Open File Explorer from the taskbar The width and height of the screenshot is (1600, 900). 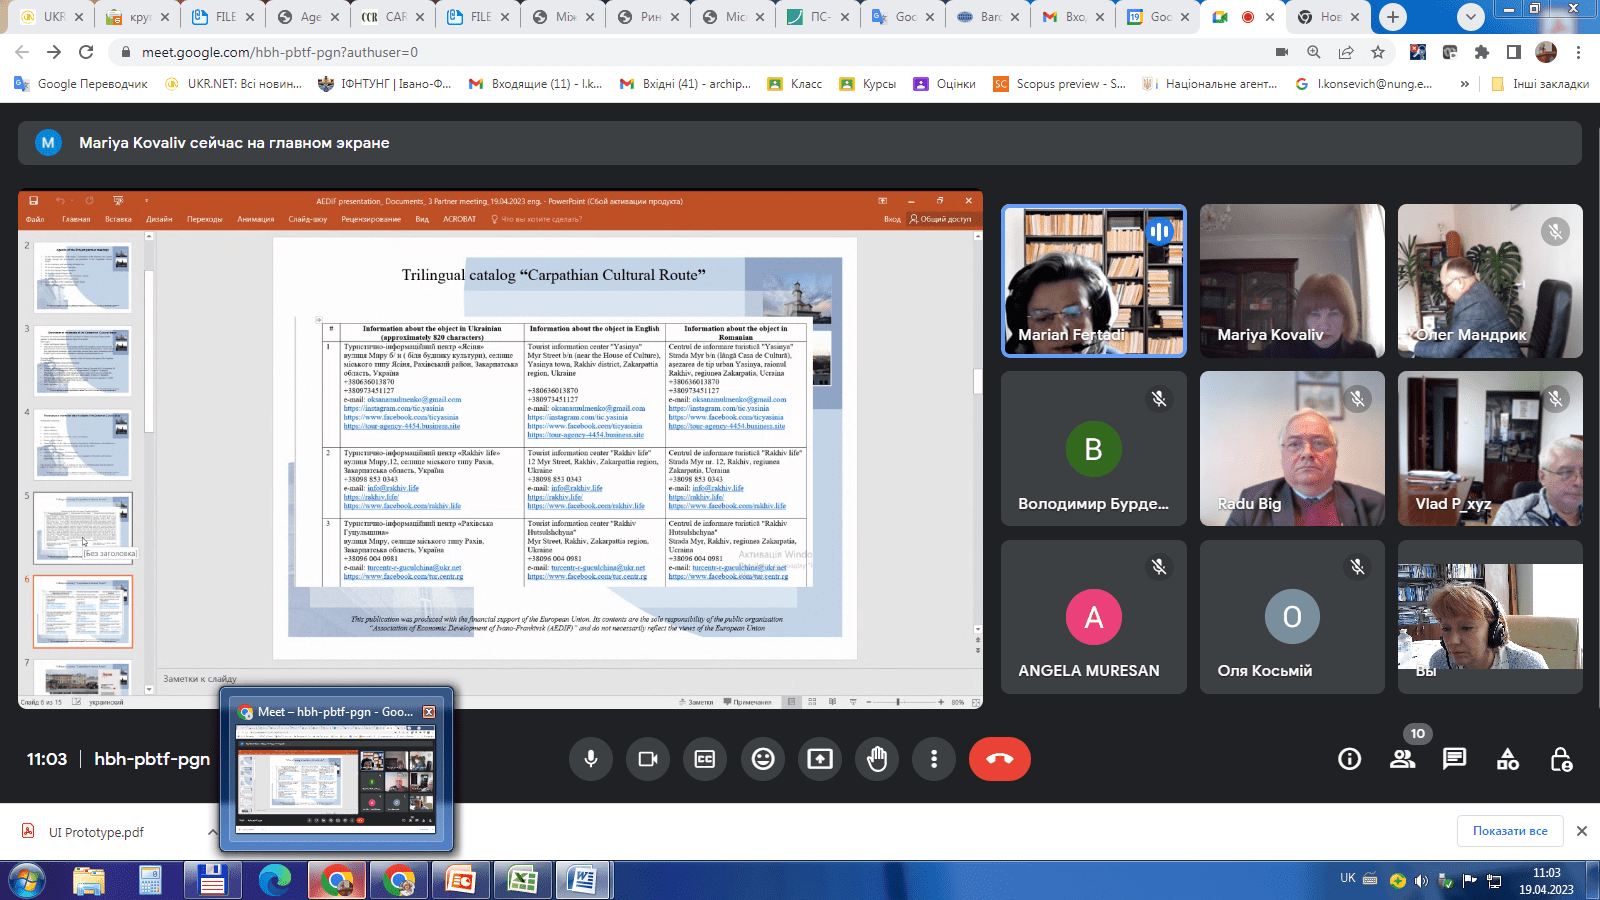click(x=89, y=881)
